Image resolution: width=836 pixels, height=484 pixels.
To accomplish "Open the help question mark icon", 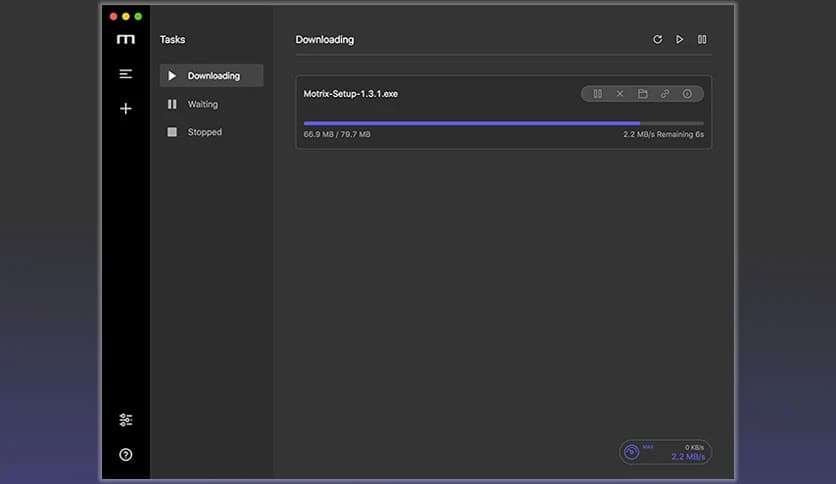I will click(x=125, y=455).
